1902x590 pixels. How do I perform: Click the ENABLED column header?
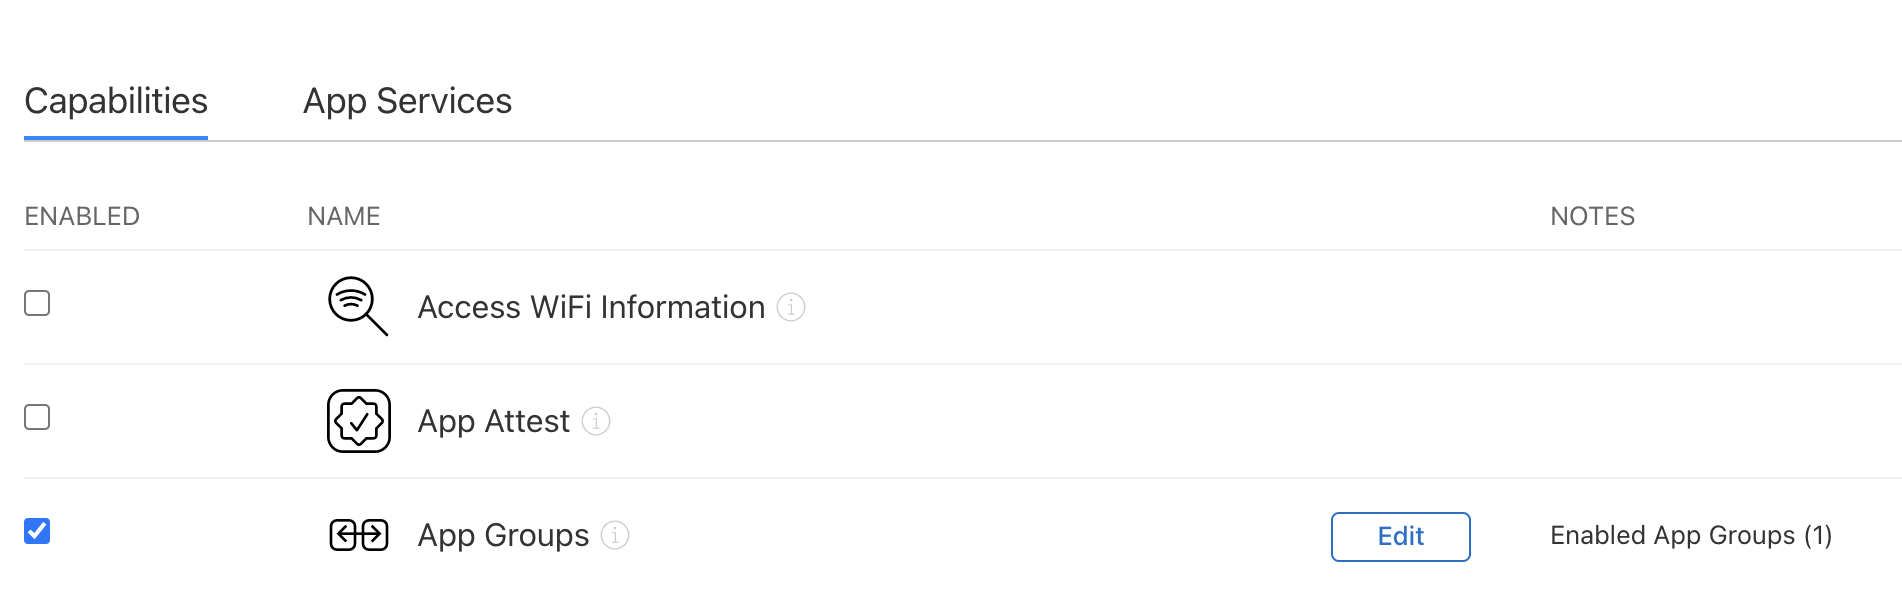pos(82,216)
